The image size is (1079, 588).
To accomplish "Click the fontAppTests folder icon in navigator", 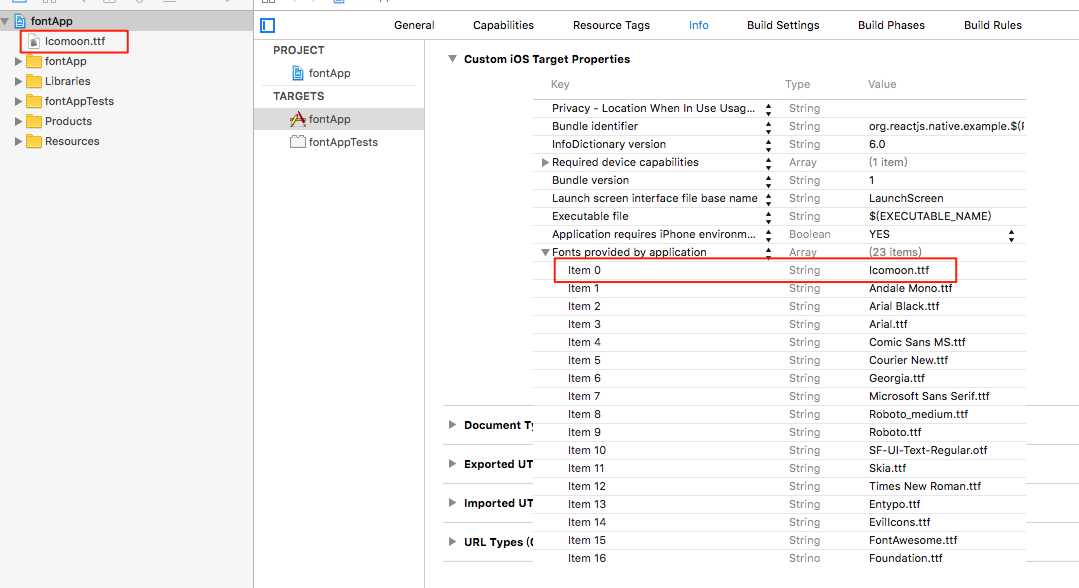I will pyautogui.click(x=34, y=101).
